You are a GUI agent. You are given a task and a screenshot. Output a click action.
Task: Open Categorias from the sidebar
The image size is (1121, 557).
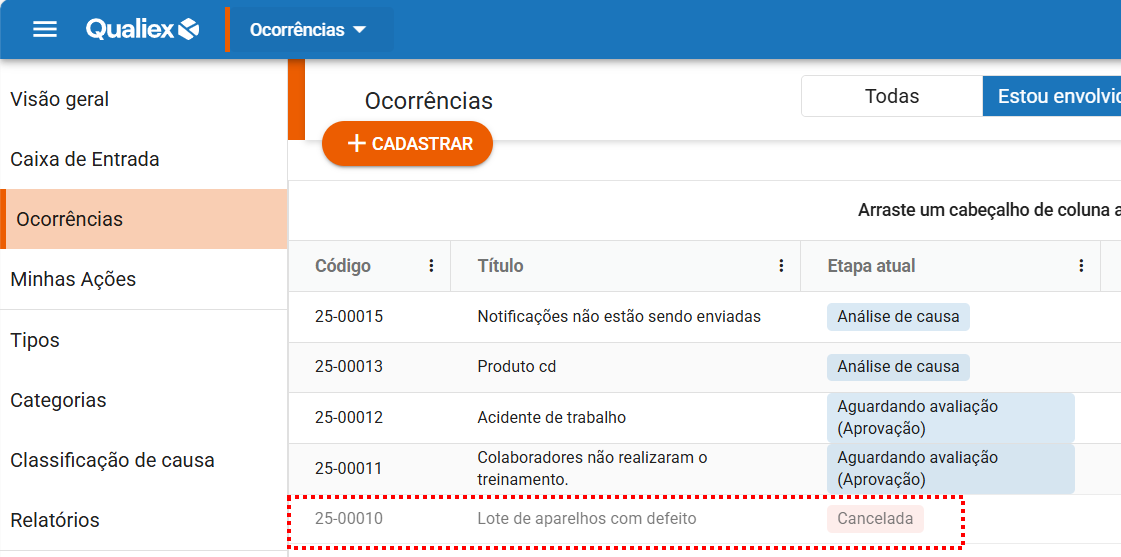coord(58,400)
